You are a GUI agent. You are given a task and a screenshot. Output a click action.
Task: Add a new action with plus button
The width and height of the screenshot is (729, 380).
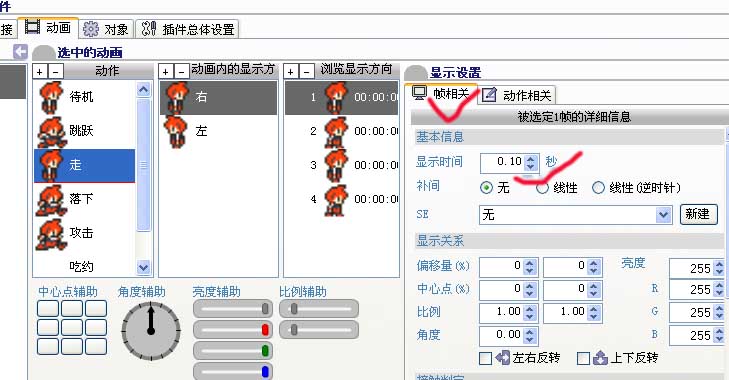click(x=40, y=72)
